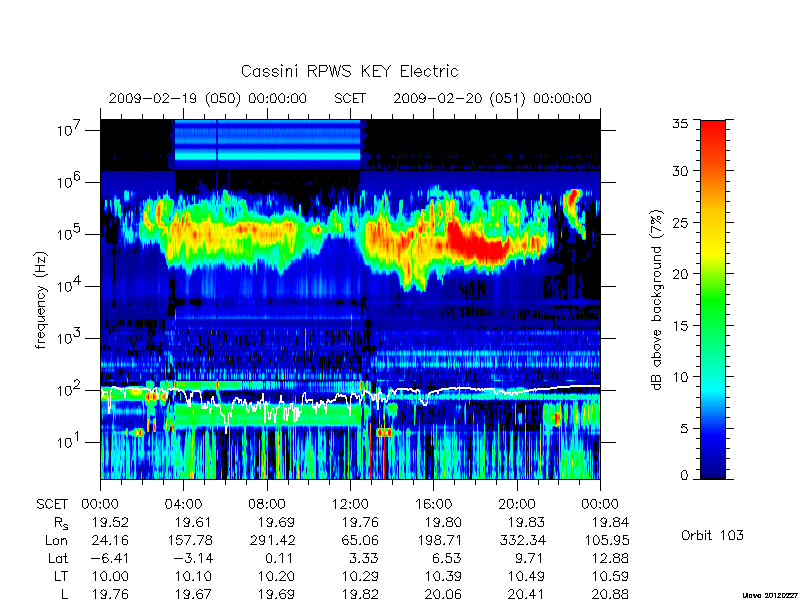Click the 0 value on the color bar
The image size is (800, 600).
pos(684,475)
